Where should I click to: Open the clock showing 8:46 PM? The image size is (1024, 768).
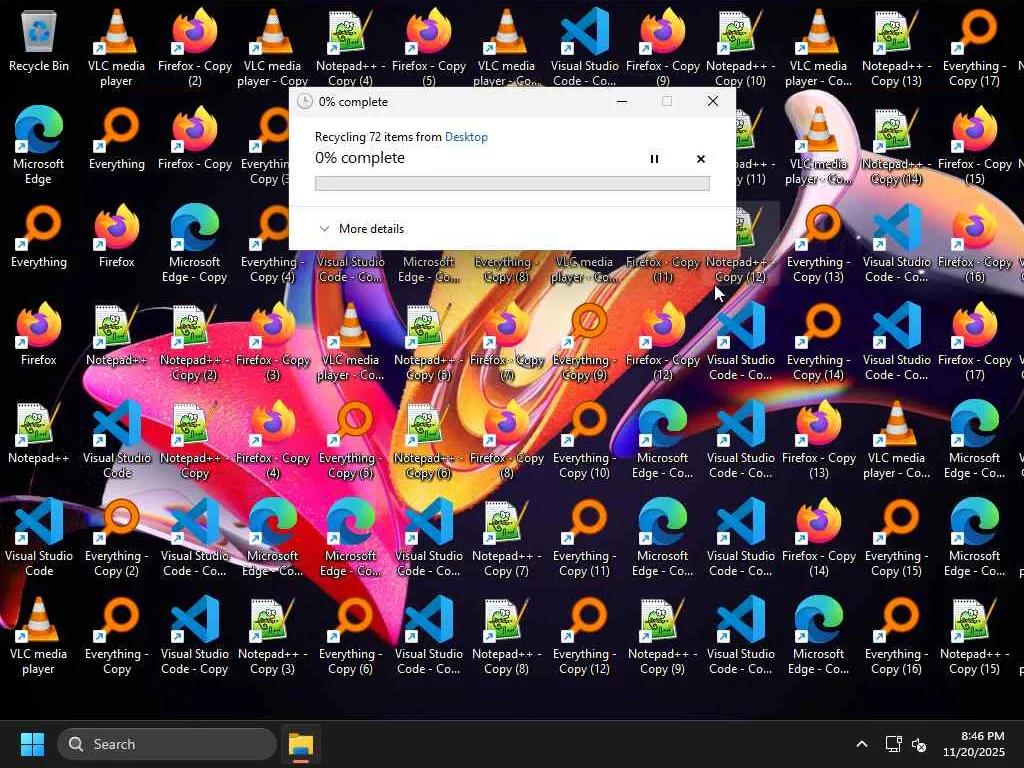click(x=974, y=744)
